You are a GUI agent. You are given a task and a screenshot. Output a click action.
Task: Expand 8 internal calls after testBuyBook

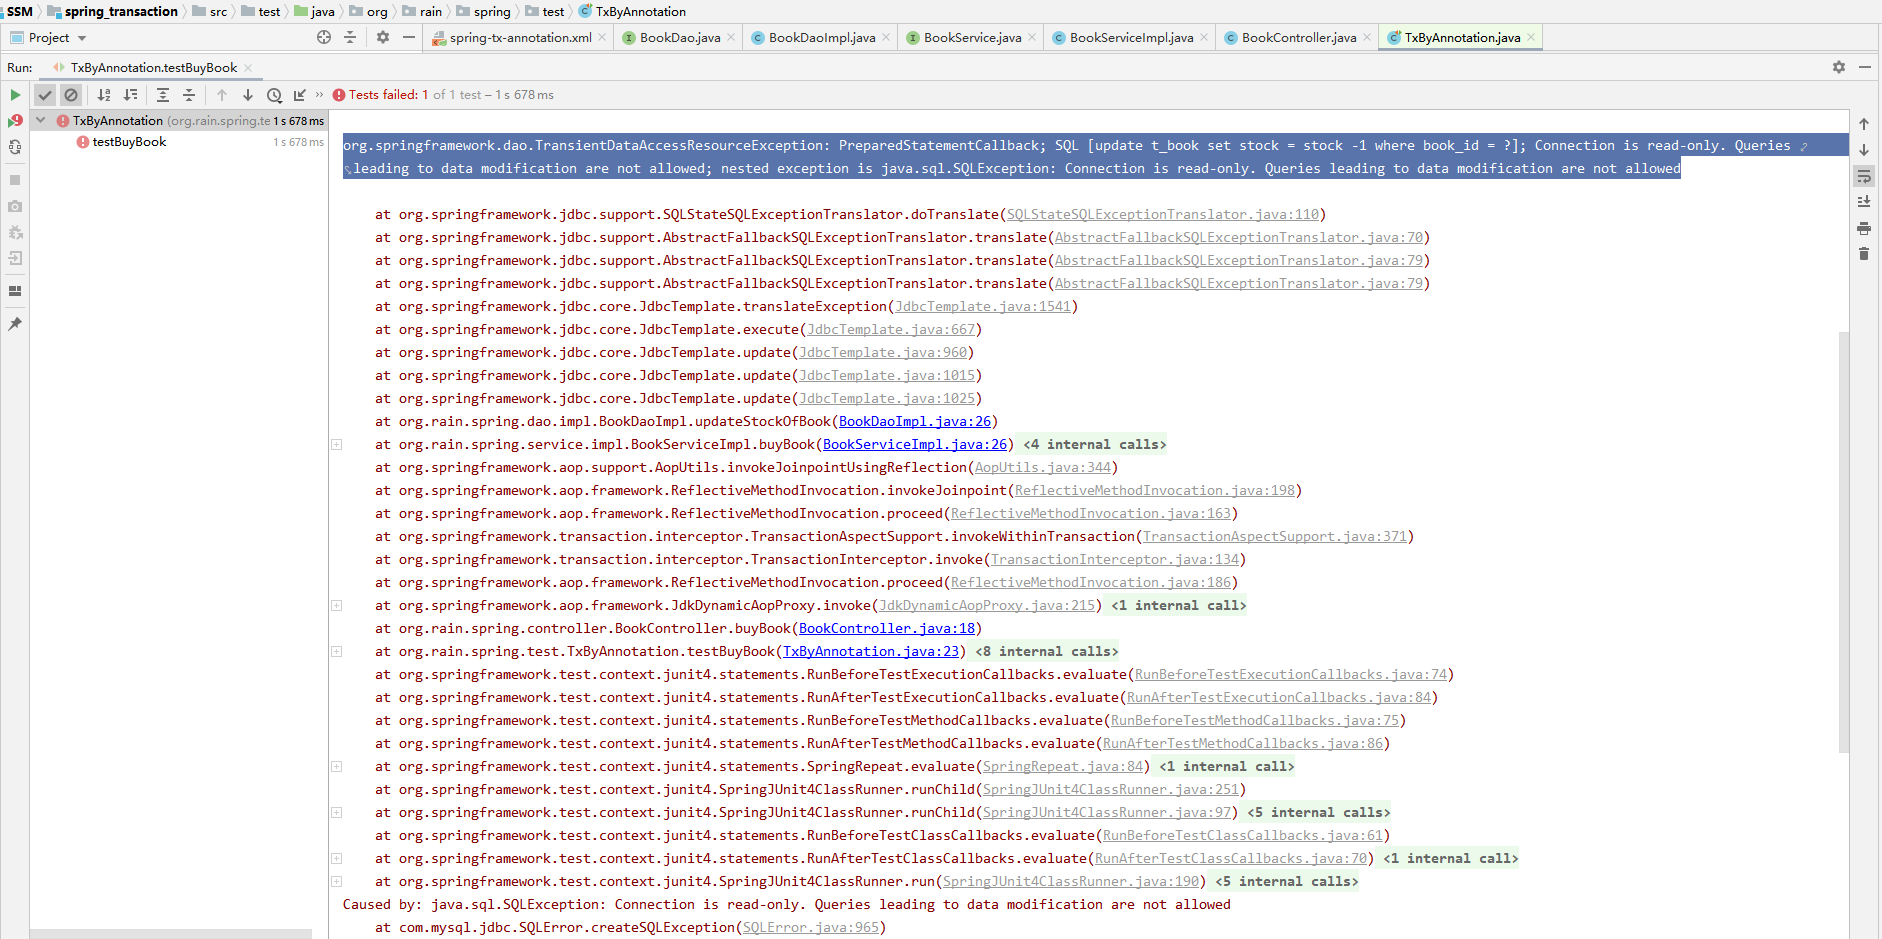click(x=1047, y=652)
